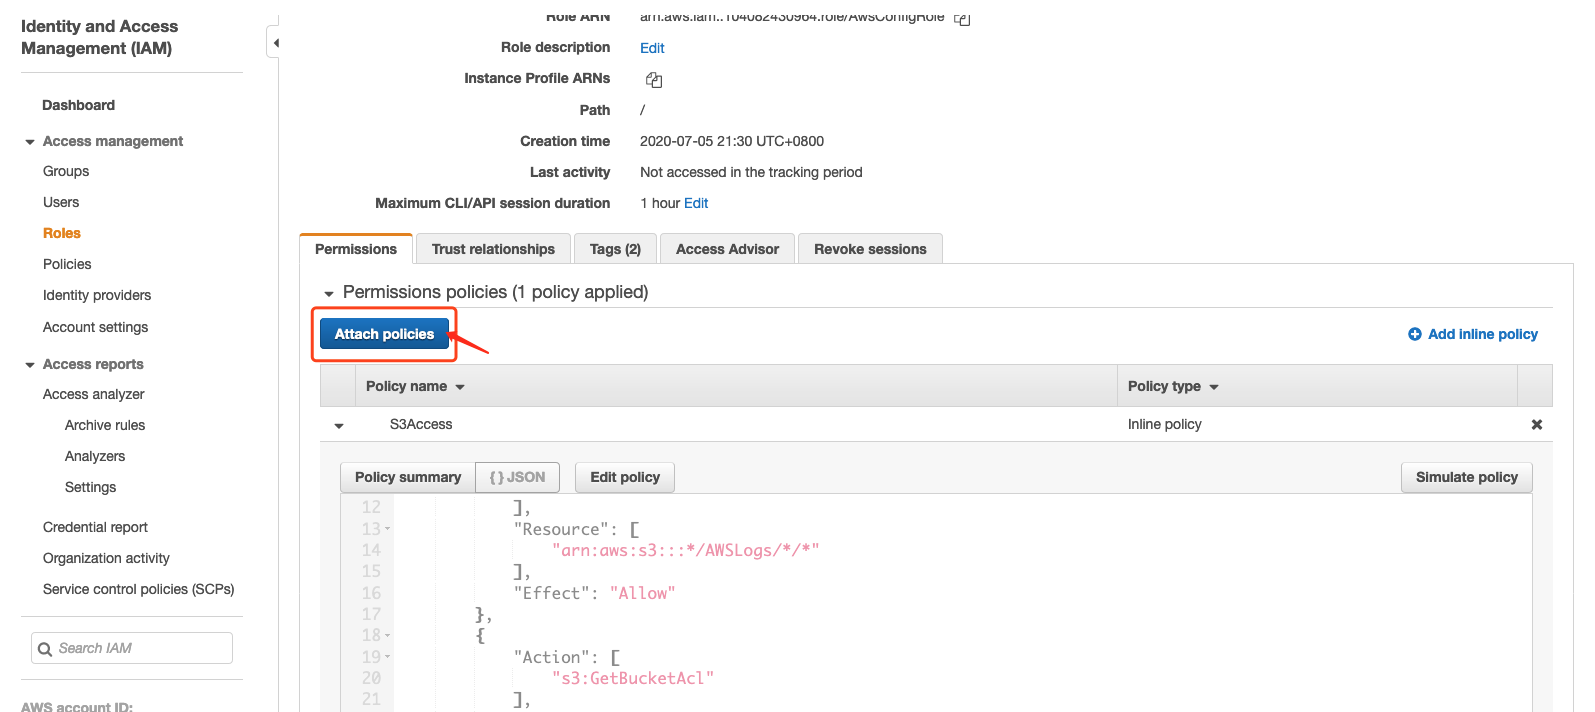Click the "s3:GetBucketAcl" action string
1595x712 pixels.
(x=633, y=678)
